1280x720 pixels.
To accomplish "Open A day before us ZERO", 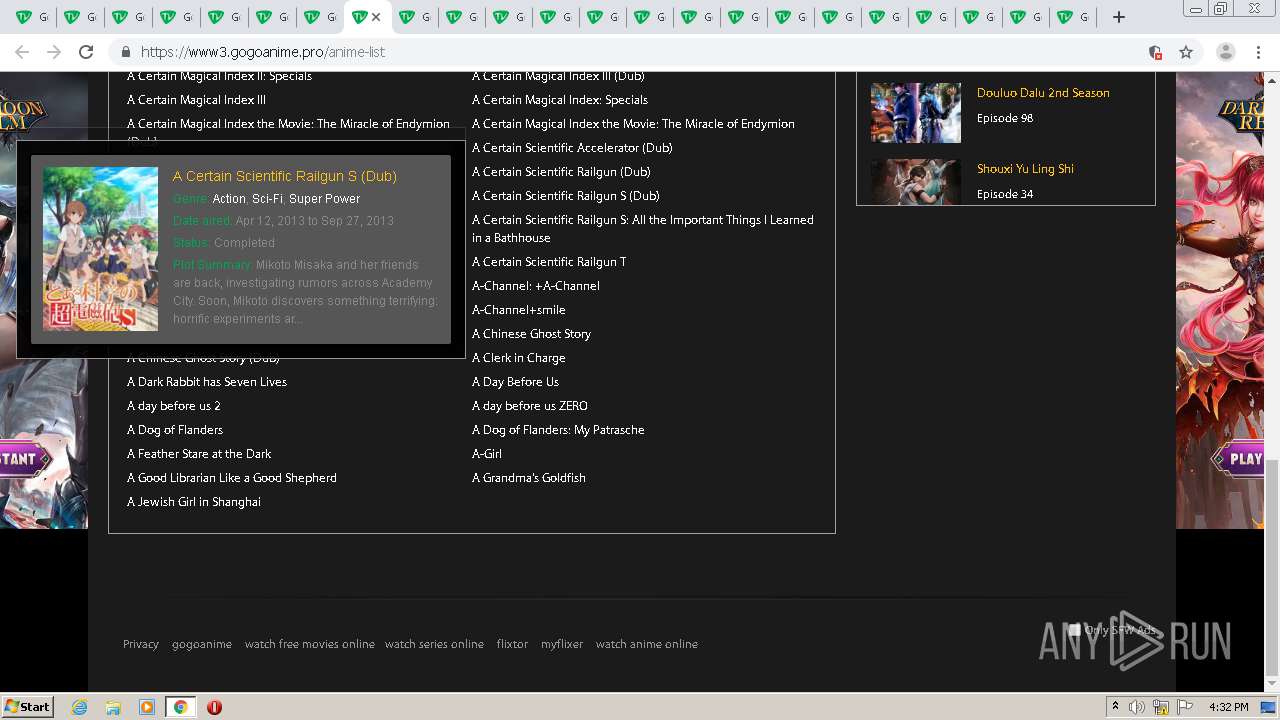I will [x=530, y=406].
